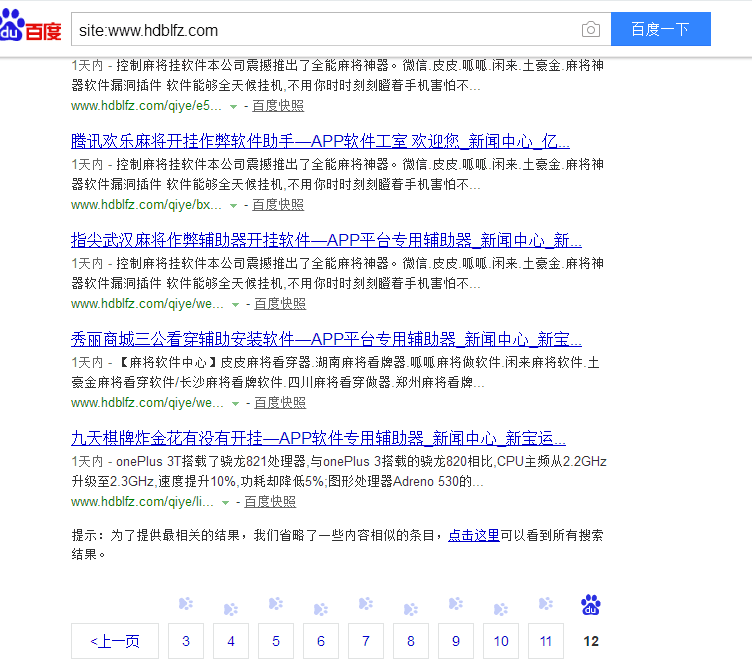Open result 九天棋牌炸金花有没有开挂
752x671 pixels.
(318, 438)
